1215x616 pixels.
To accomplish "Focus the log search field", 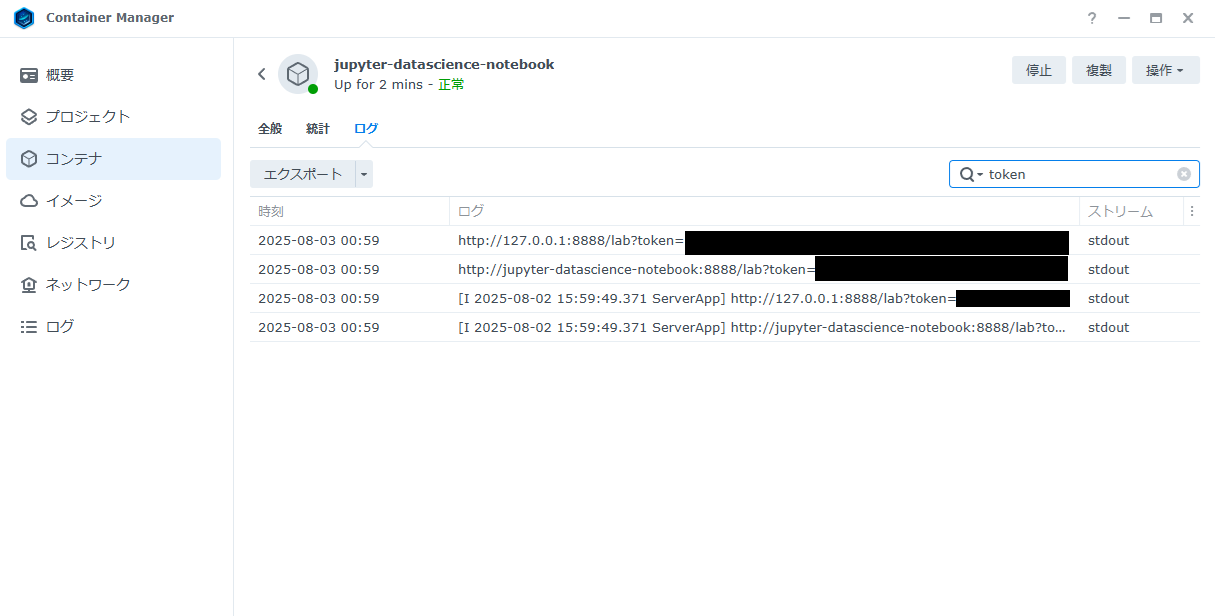I will click(x=1078, y=174).
